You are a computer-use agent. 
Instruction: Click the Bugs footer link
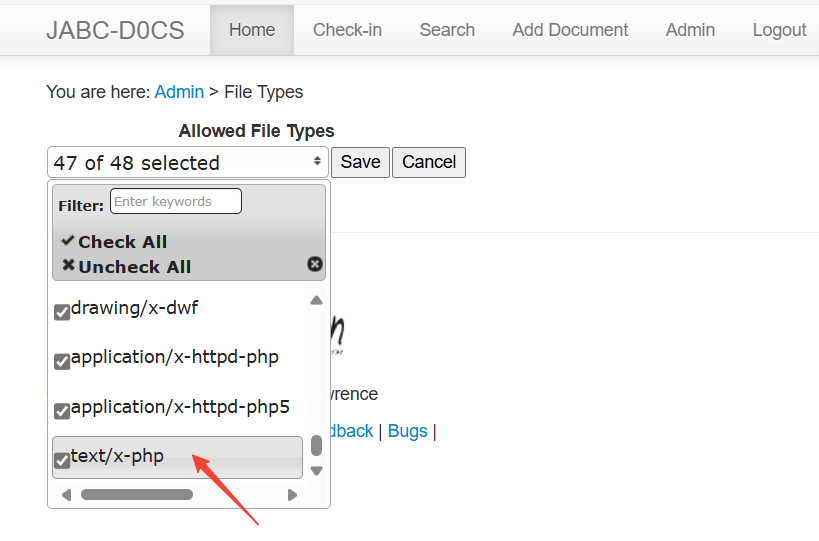point(407,431)
